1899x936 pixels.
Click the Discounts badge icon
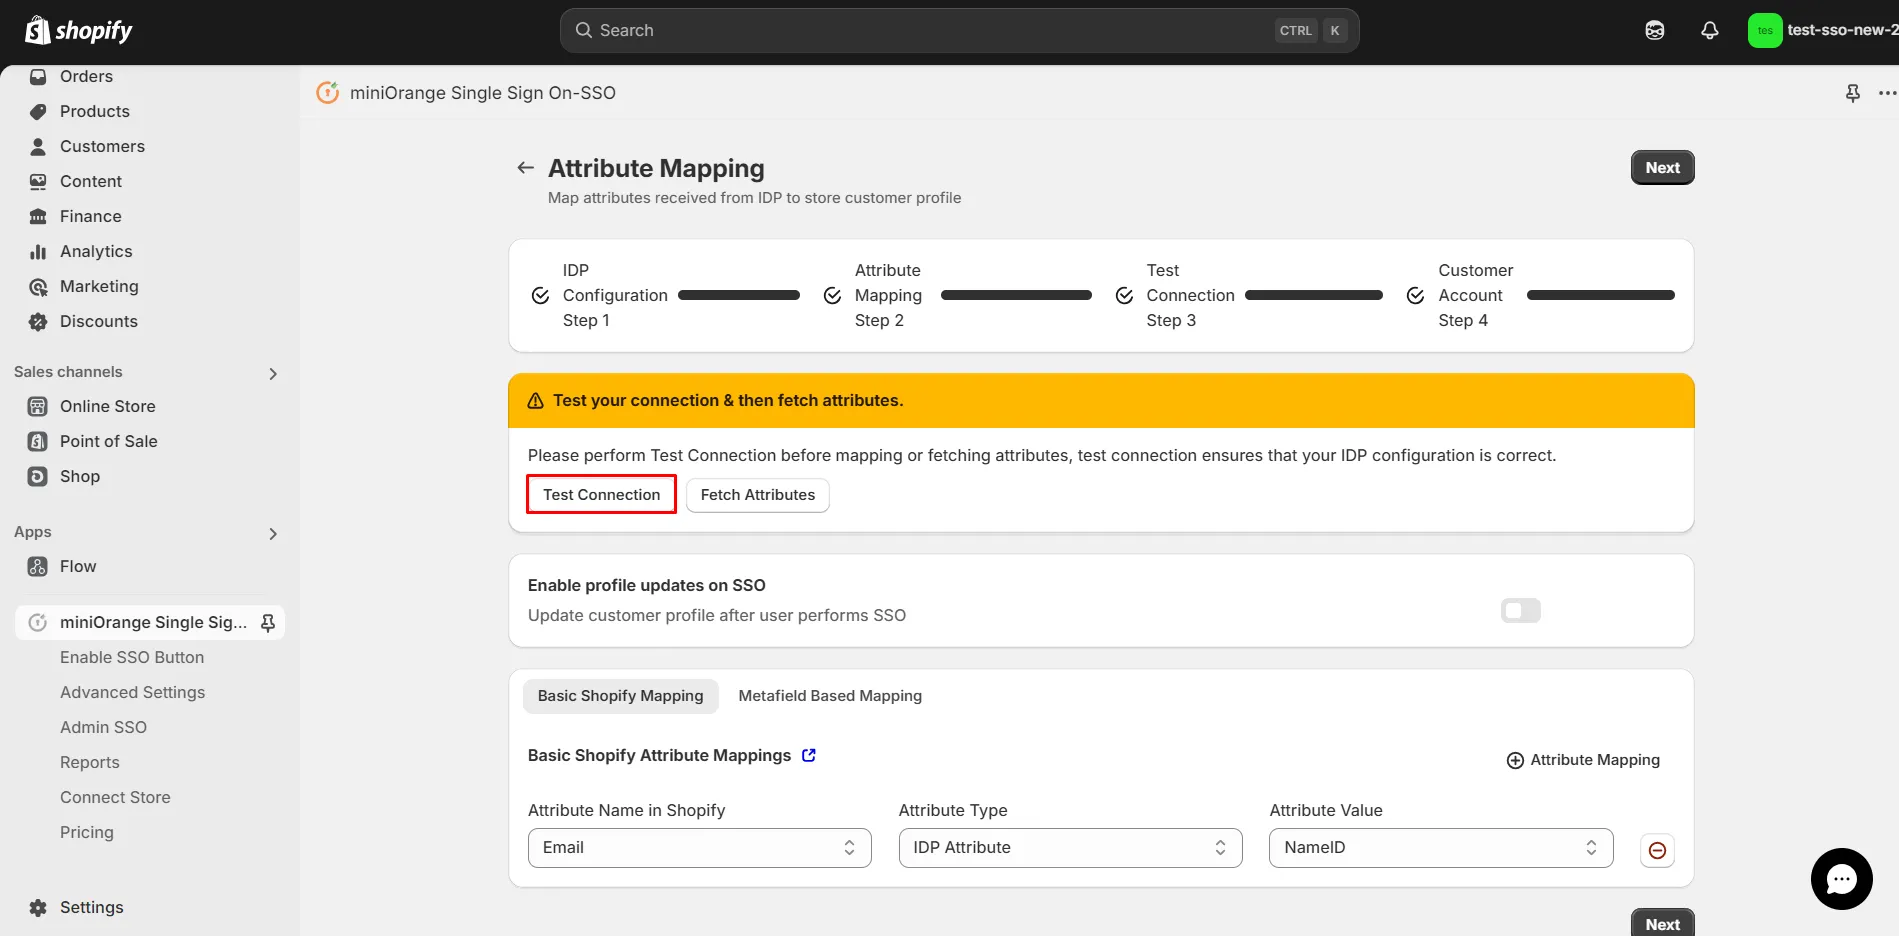coord(38,321)
